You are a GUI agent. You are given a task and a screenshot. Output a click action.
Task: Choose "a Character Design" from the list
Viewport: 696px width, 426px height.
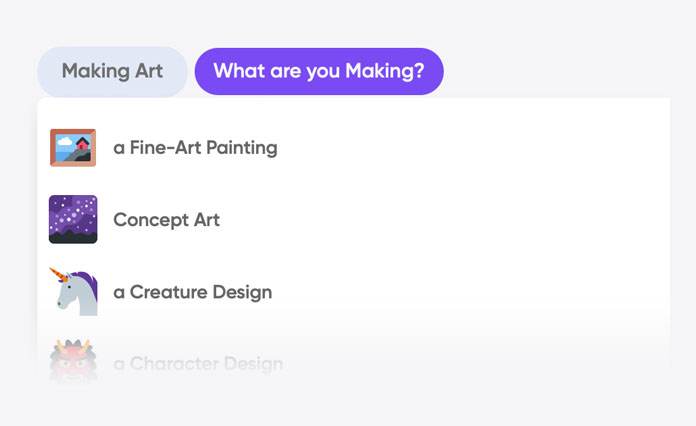click(x=198, y=364)
